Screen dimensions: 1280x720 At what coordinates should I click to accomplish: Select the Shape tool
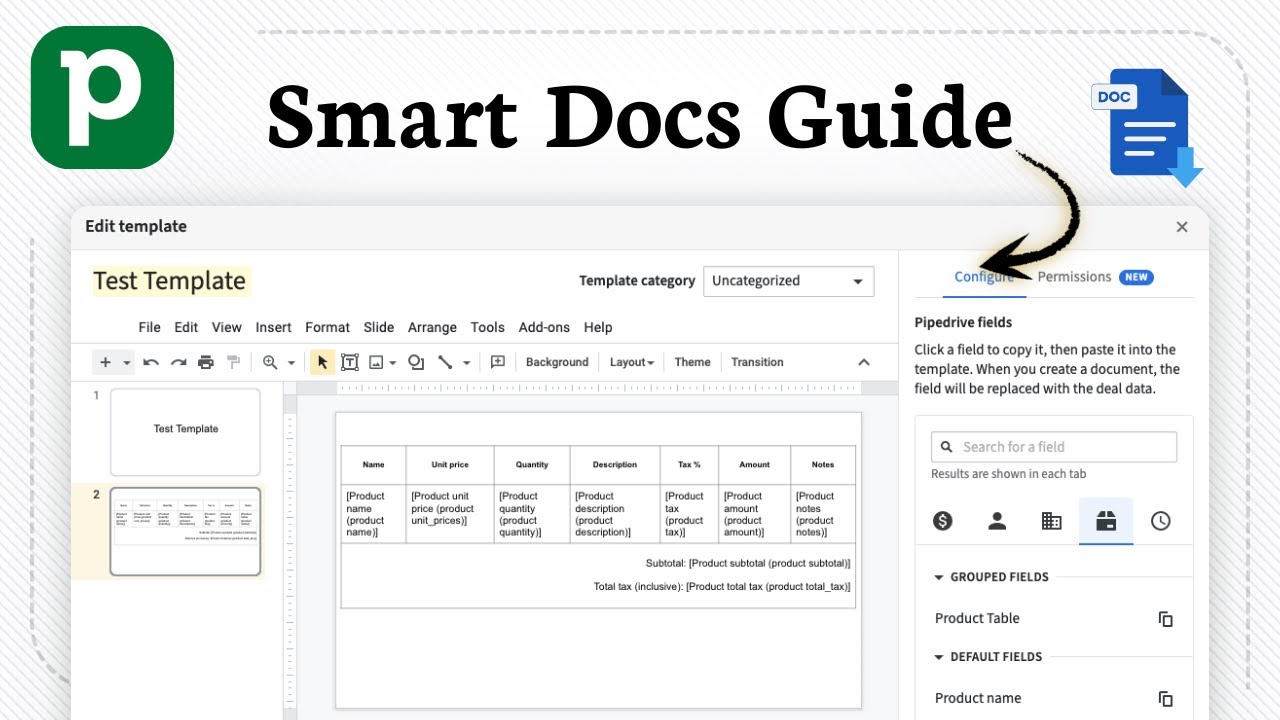416,362
